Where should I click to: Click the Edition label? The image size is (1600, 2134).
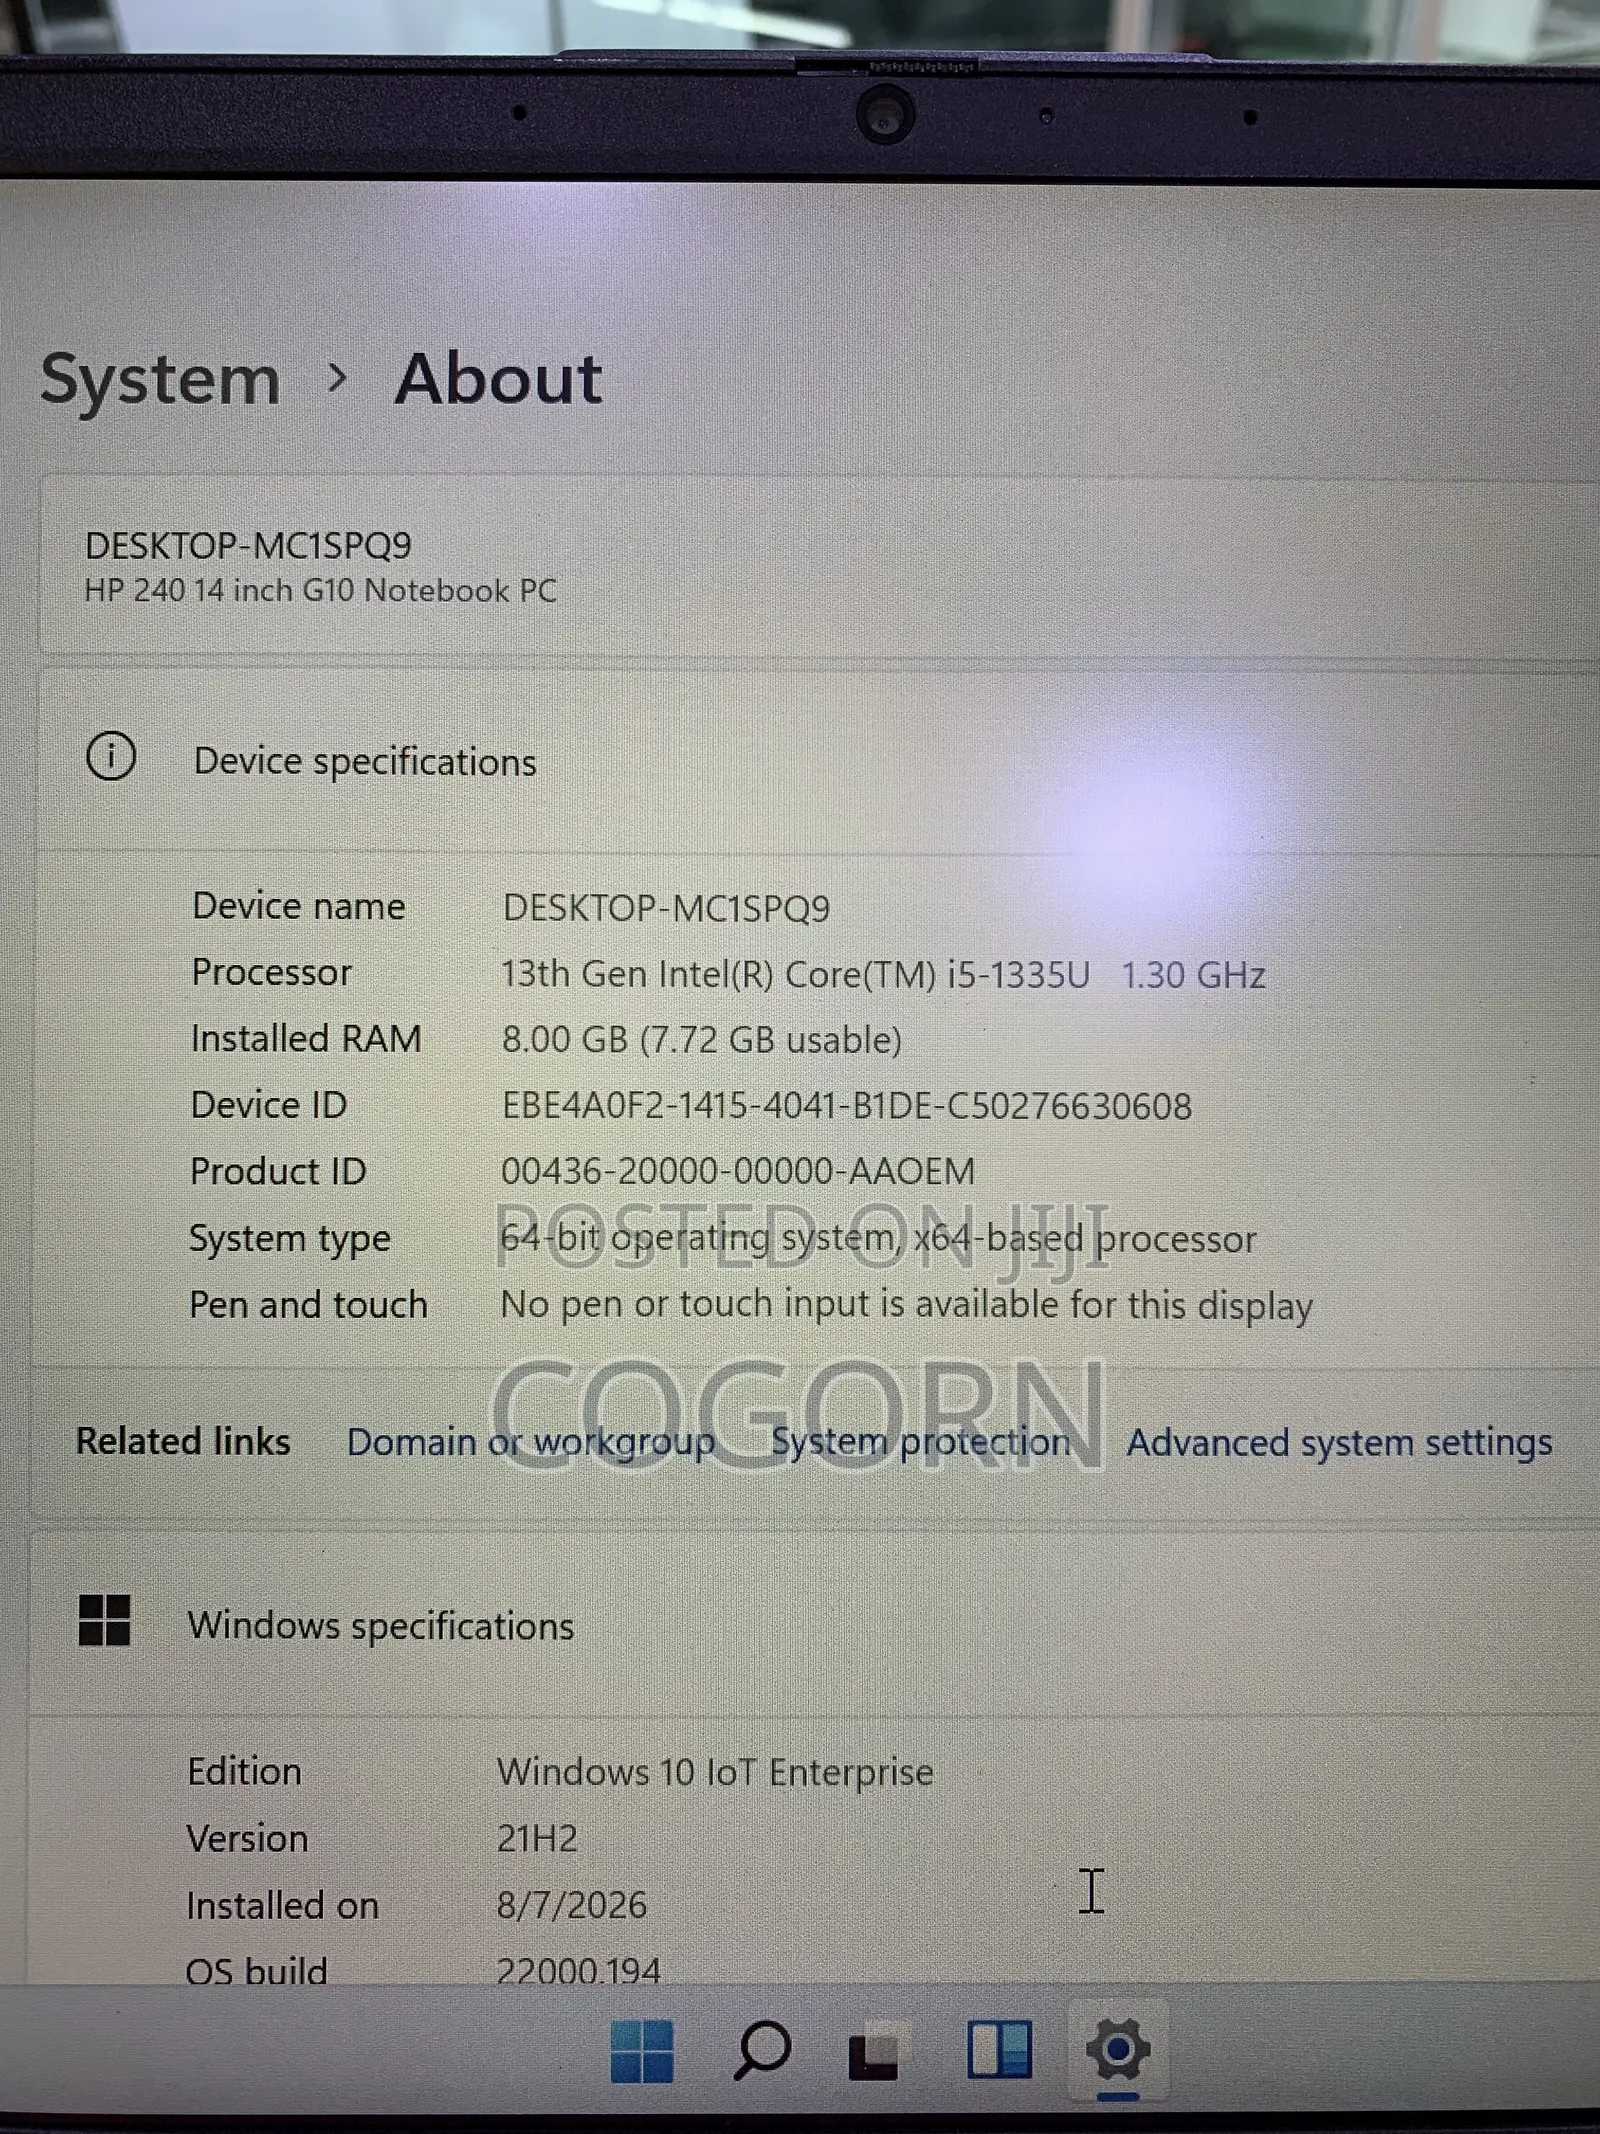[244, 1772]
